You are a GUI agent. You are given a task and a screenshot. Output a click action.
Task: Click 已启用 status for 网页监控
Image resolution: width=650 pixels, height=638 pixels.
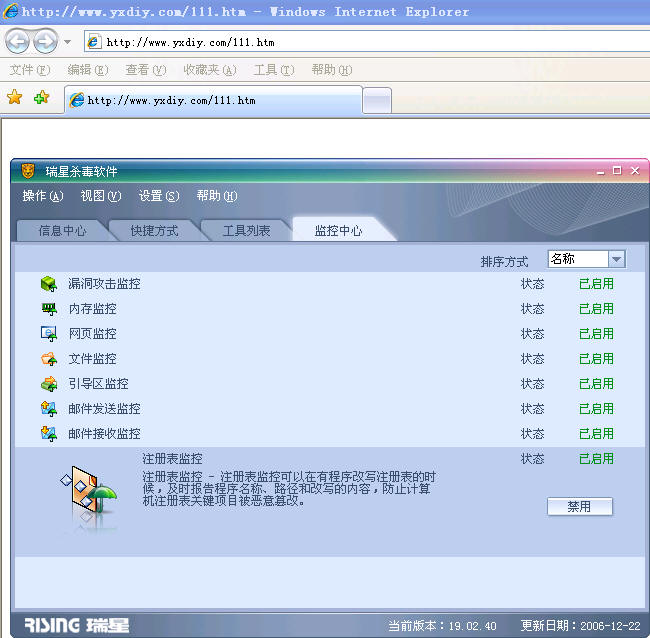tap(596, 334)
